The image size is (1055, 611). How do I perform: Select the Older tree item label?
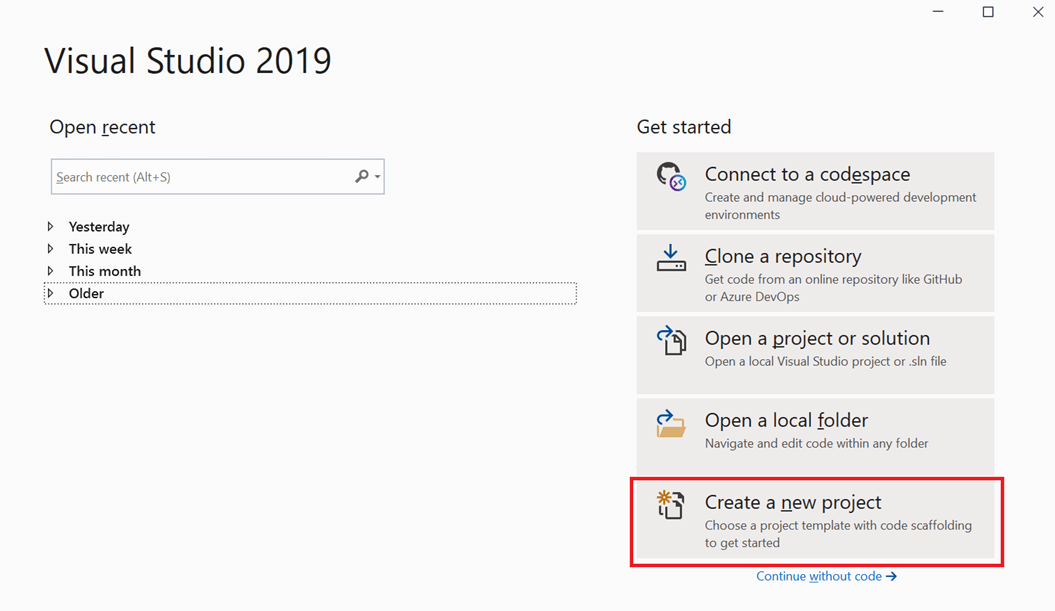click(x=86, y=293)
